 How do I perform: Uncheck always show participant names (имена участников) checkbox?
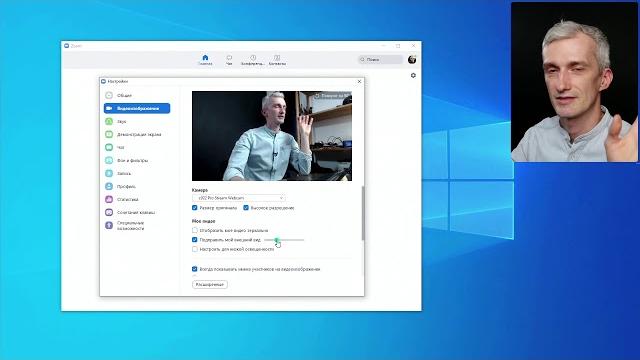tap(195, 269)
